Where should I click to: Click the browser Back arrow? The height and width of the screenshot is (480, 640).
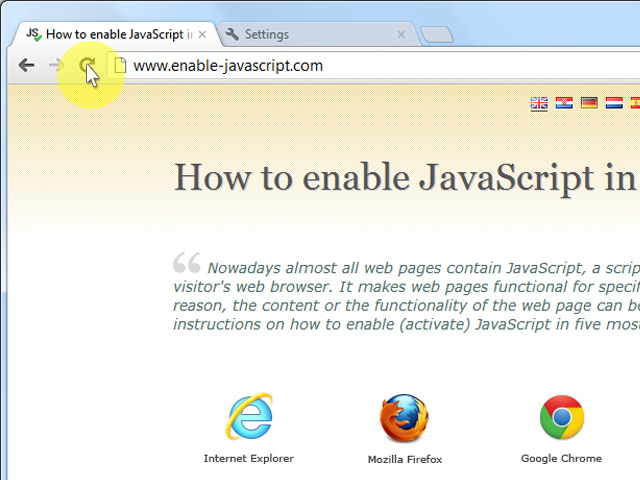pyautogui.click(x=26, y=66)
